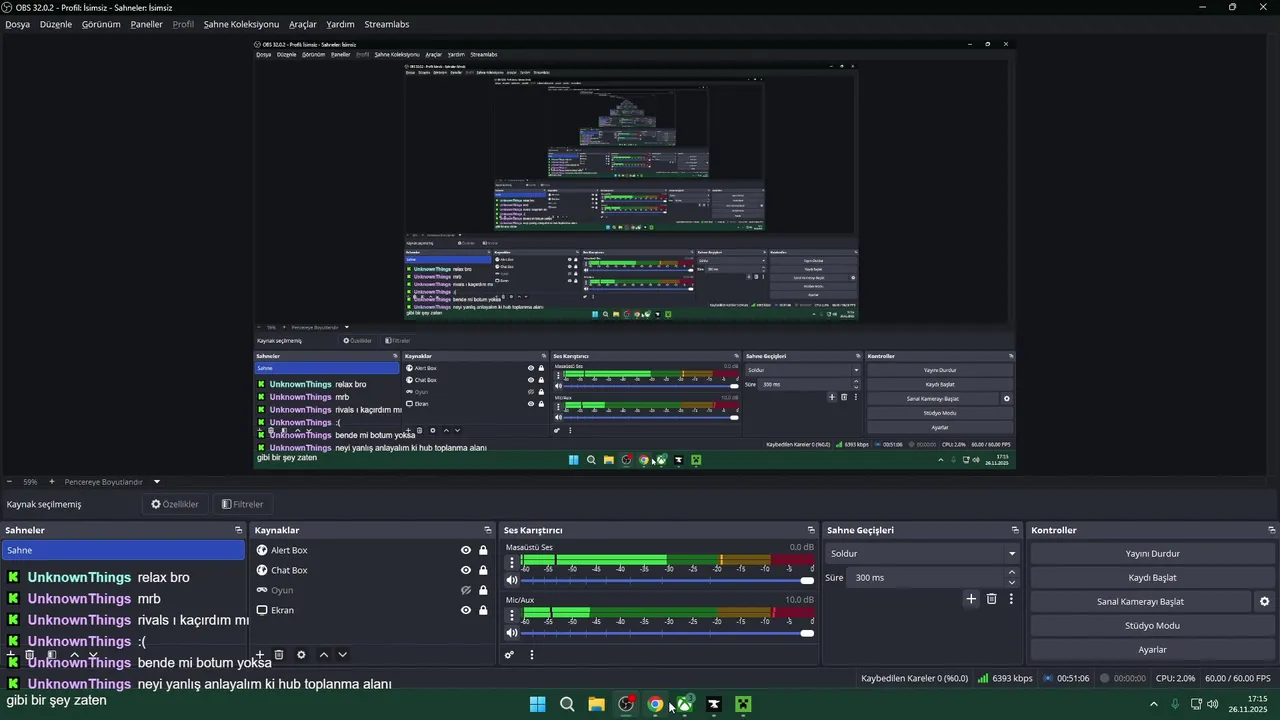Open the Sahne Koleksiyonu menu
The height and width of the screenshot is (720, 1280).
click(241, 24)
